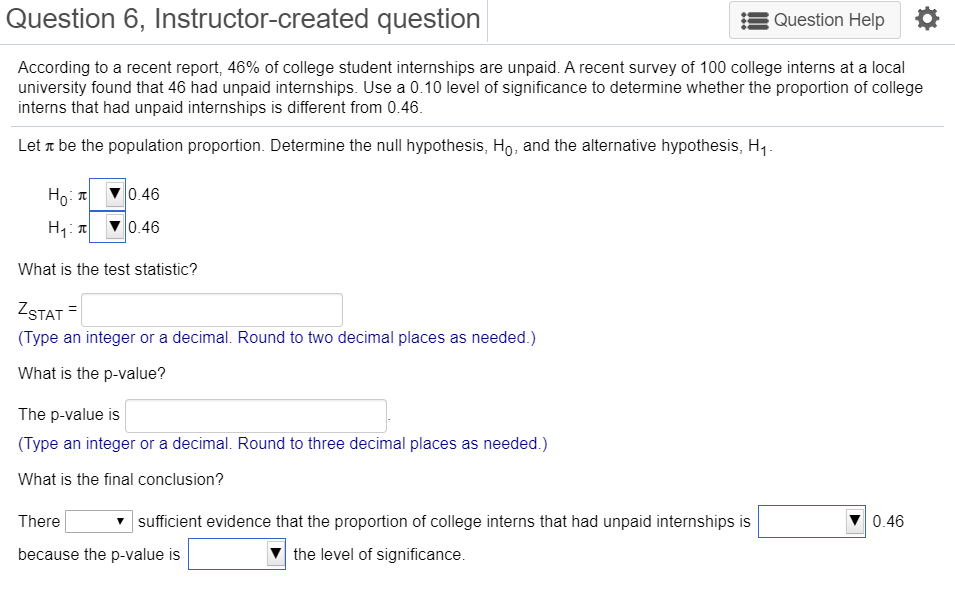Click the arrow on the dropdown before 0.46
This screenshot has height=590, width=955.
click(x=855, y=520)
